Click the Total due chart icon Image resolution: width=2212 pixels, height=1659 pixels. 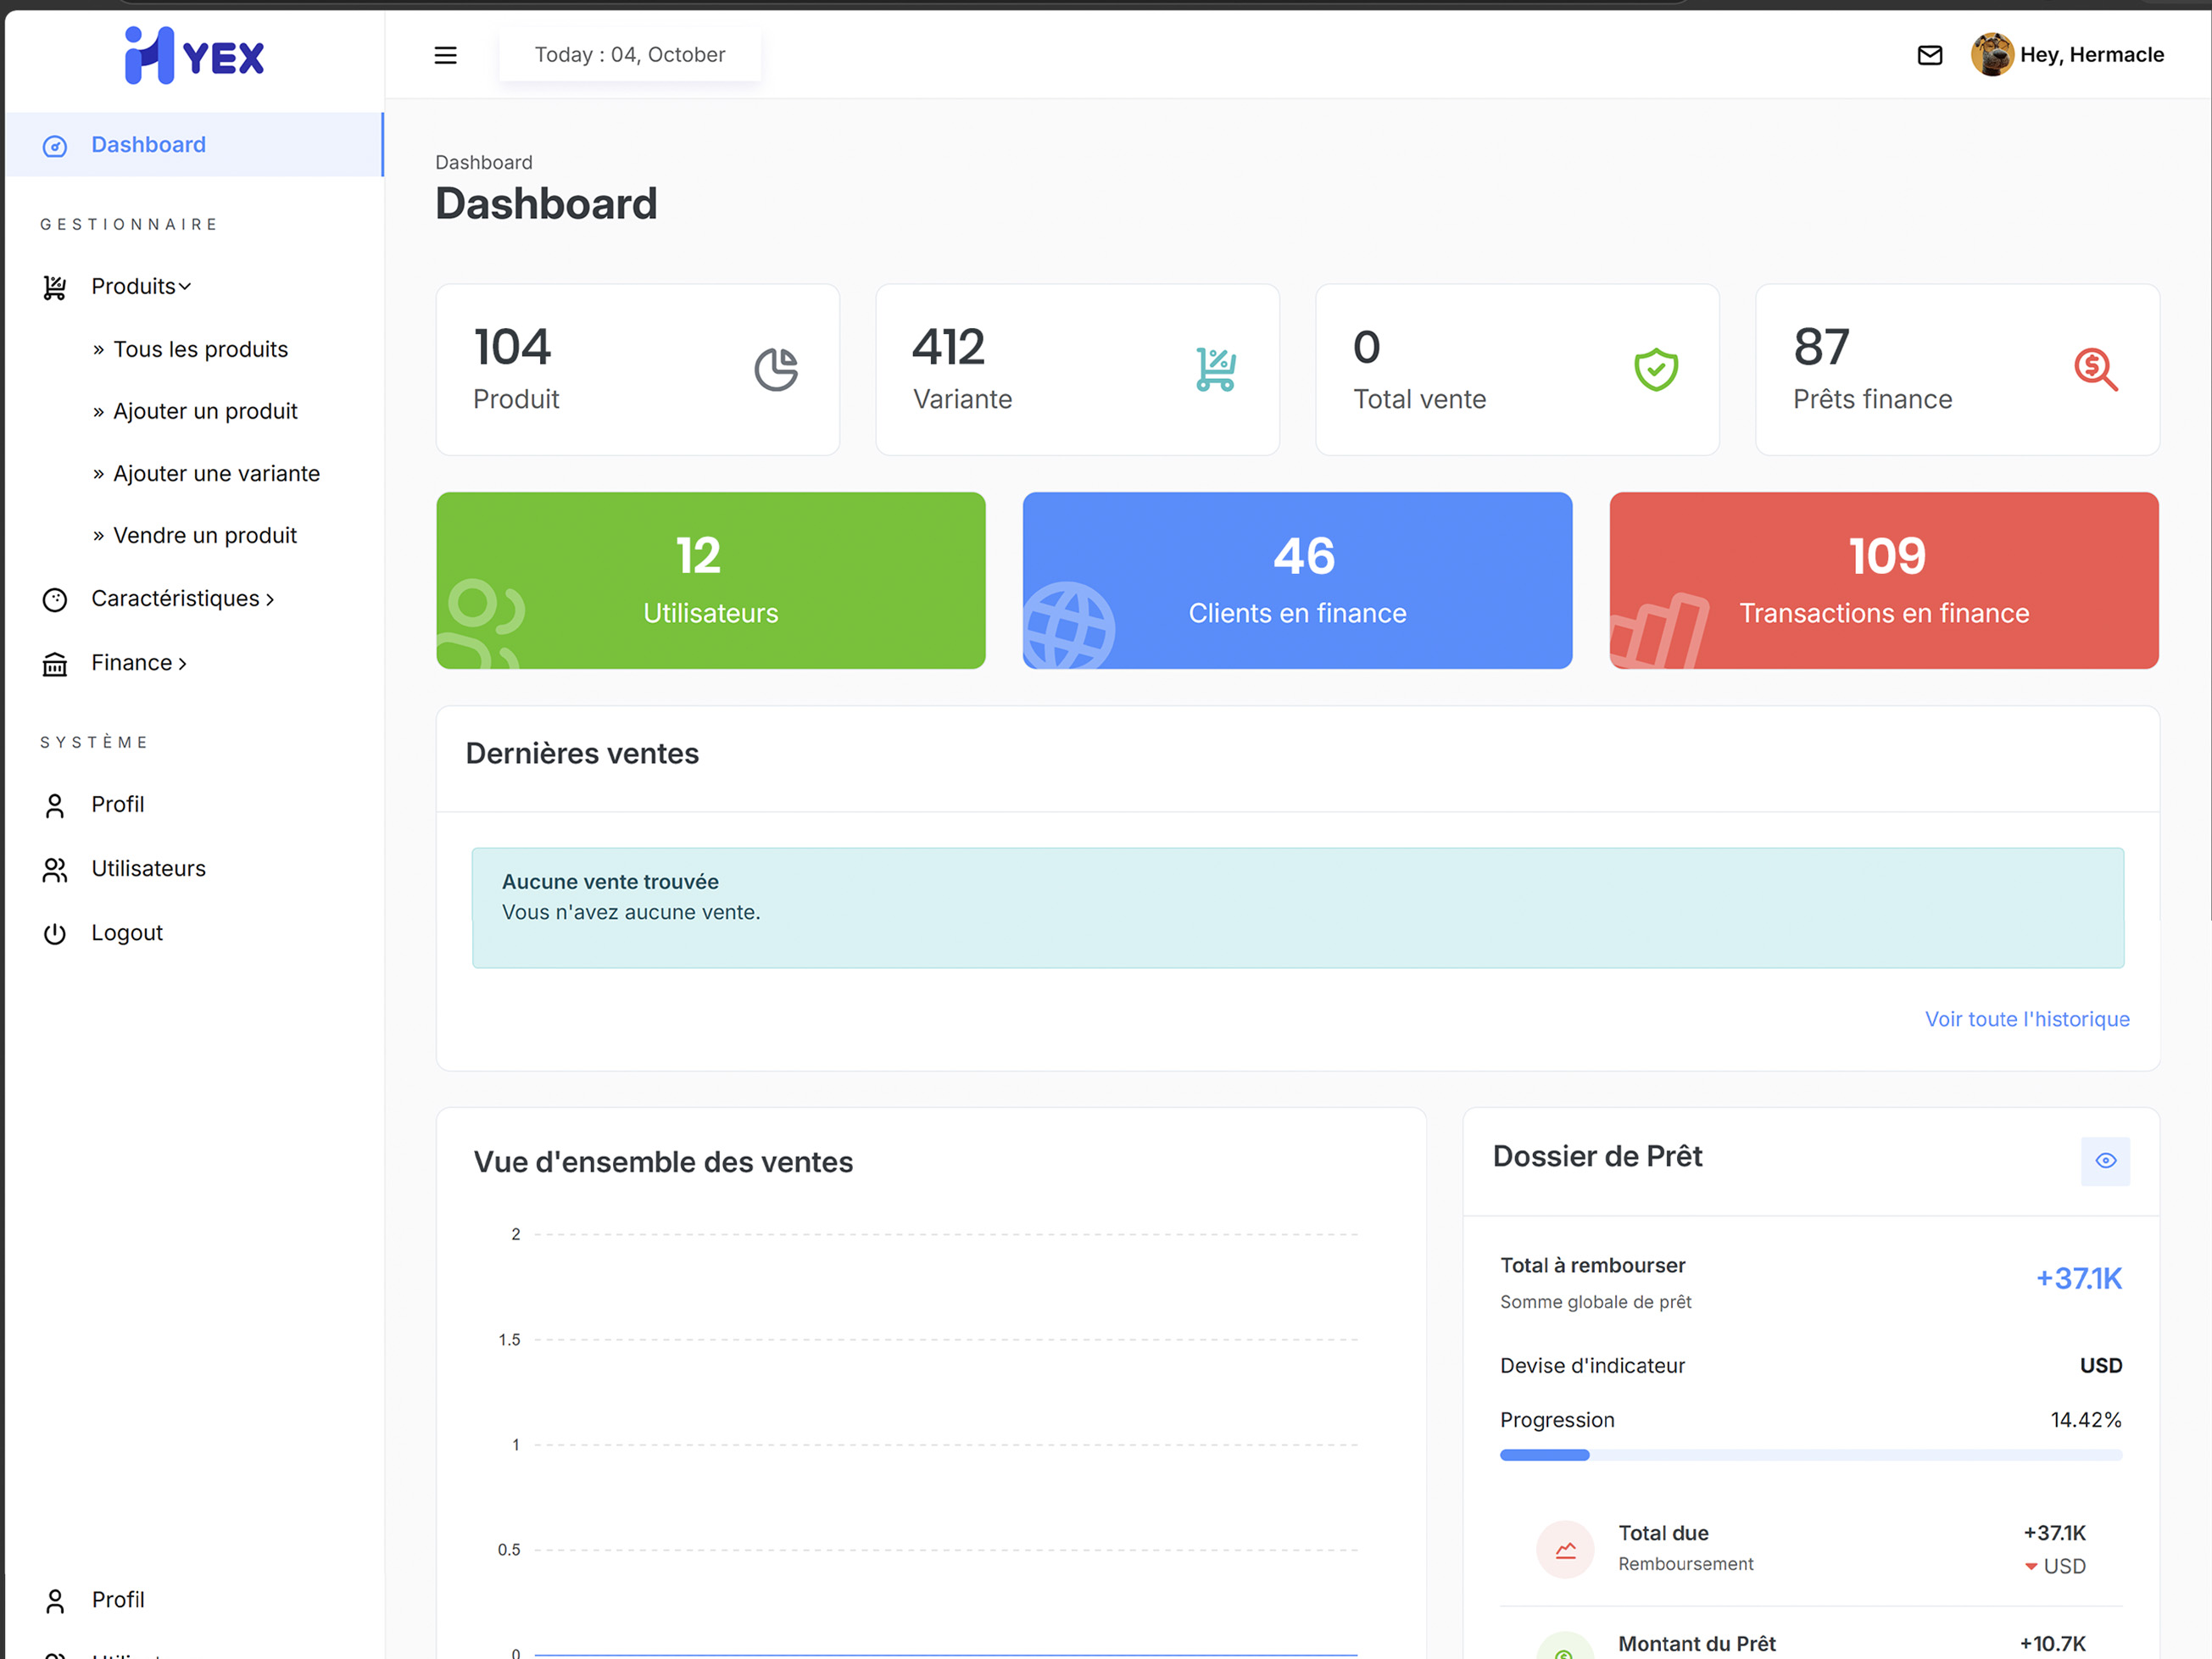point(1565,1549)
